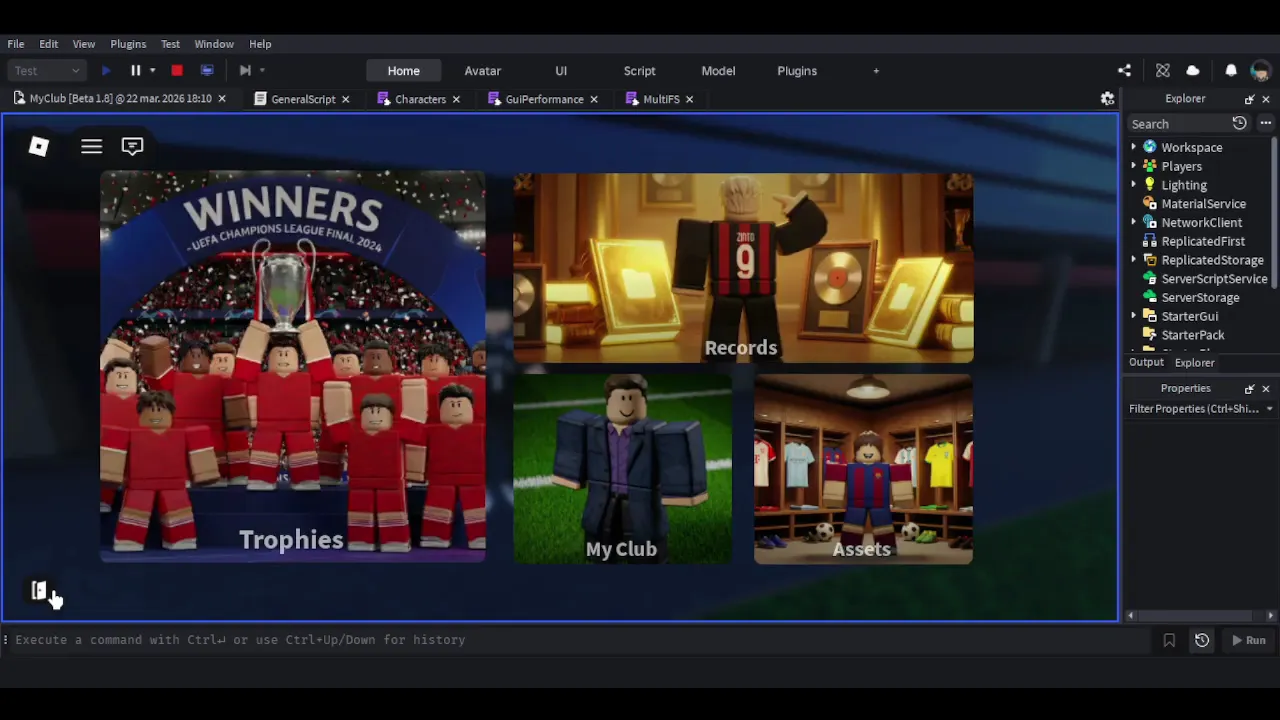The width and height of the screenshot is (1280, 720).
Task: Expand the Players node
Action: [x=1134, y=166]
